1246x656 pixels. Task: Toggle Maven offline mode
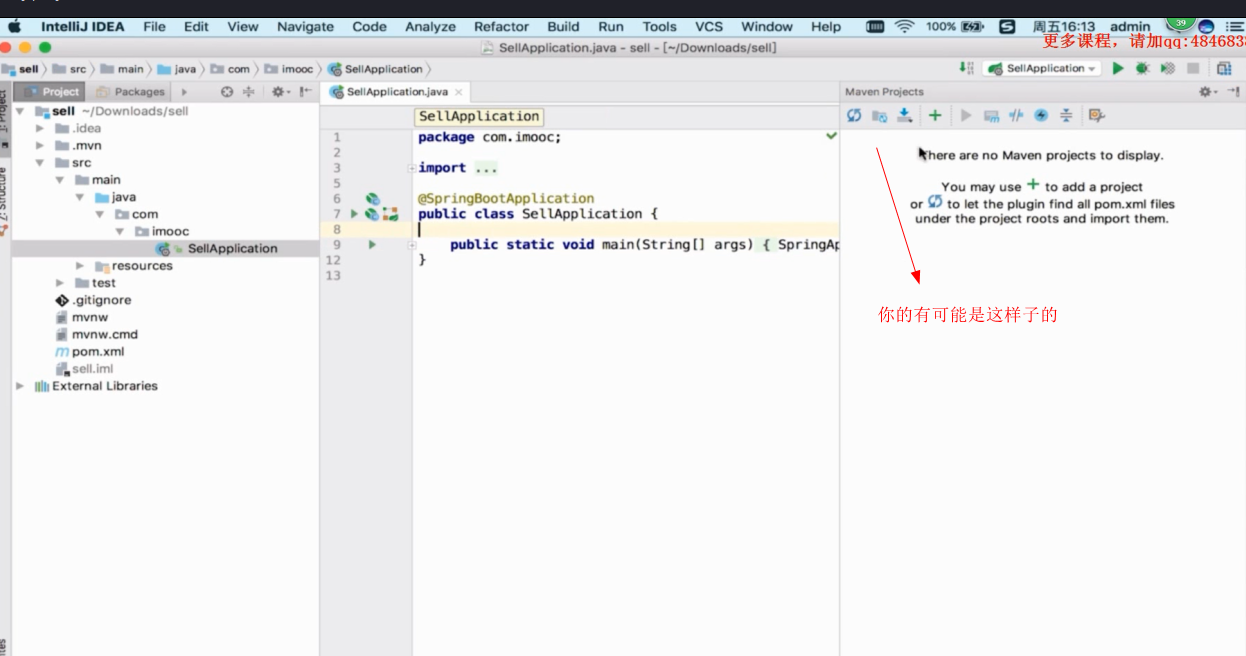1016,116
